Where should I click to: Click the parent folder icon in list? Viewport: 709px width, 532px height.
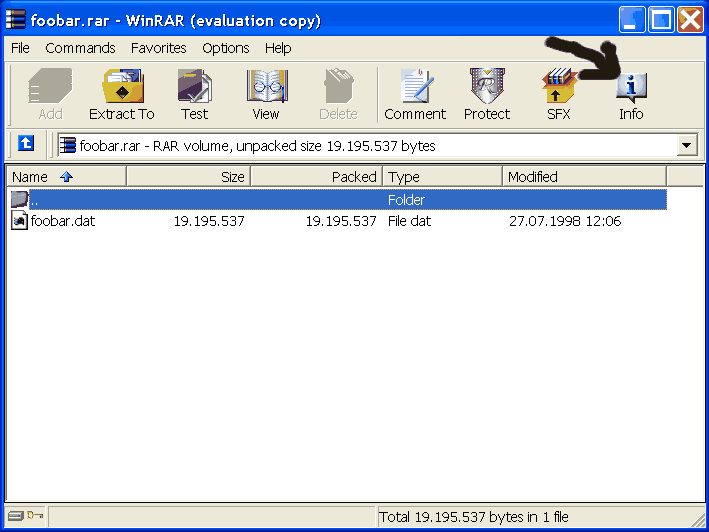click(x=19, y=199)
